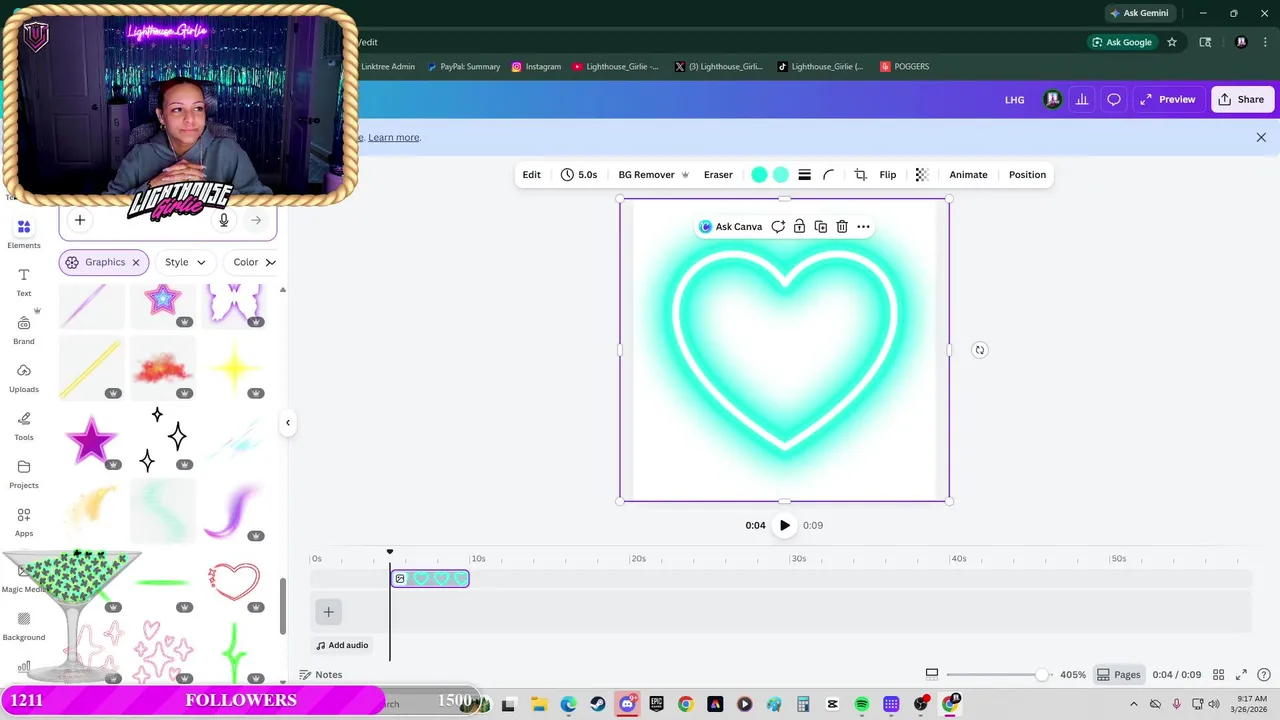The width and height of the screenshot is (1280, 720).
Task: Select the BG Remover tool
Action: 654,175
